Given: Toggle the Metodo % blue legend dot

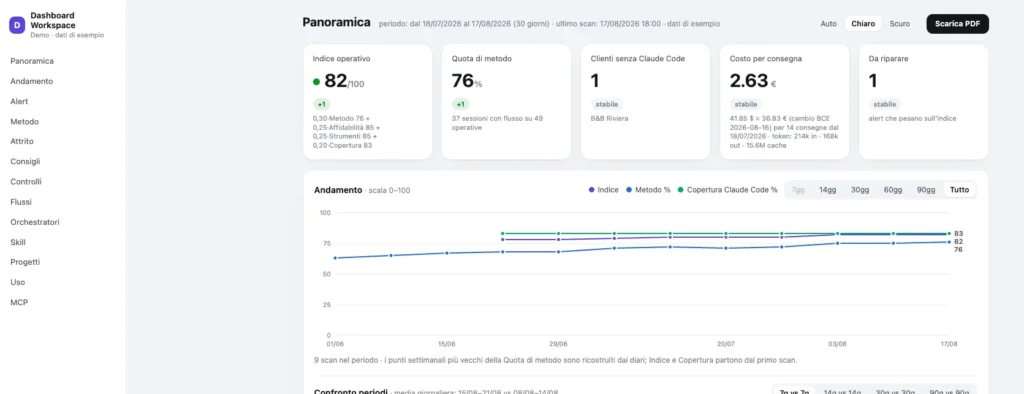Looking at the screenshot, I should [629, 190].
